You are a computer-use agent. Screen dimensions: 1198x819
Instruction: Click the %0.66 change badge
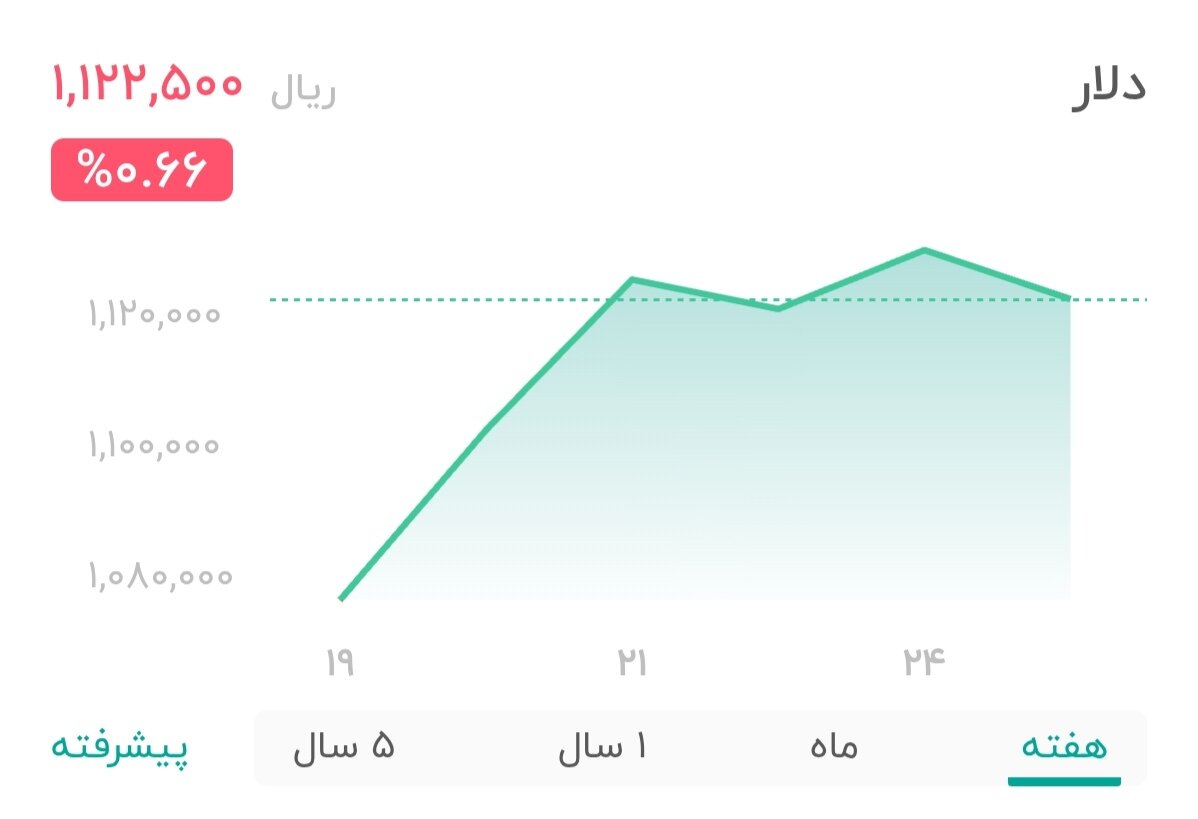[x=140, y=170]
